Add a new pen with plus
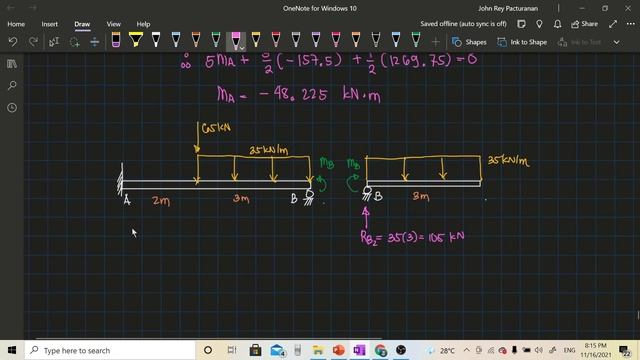 (x=436, y=42)
